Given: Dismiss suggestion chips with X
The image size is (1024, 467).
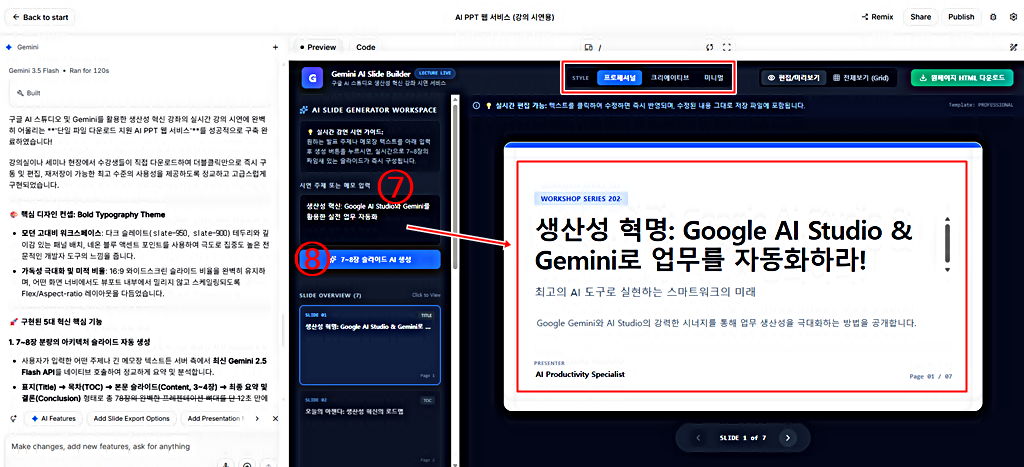Looking at the screenshot, I should pos(275,418).
